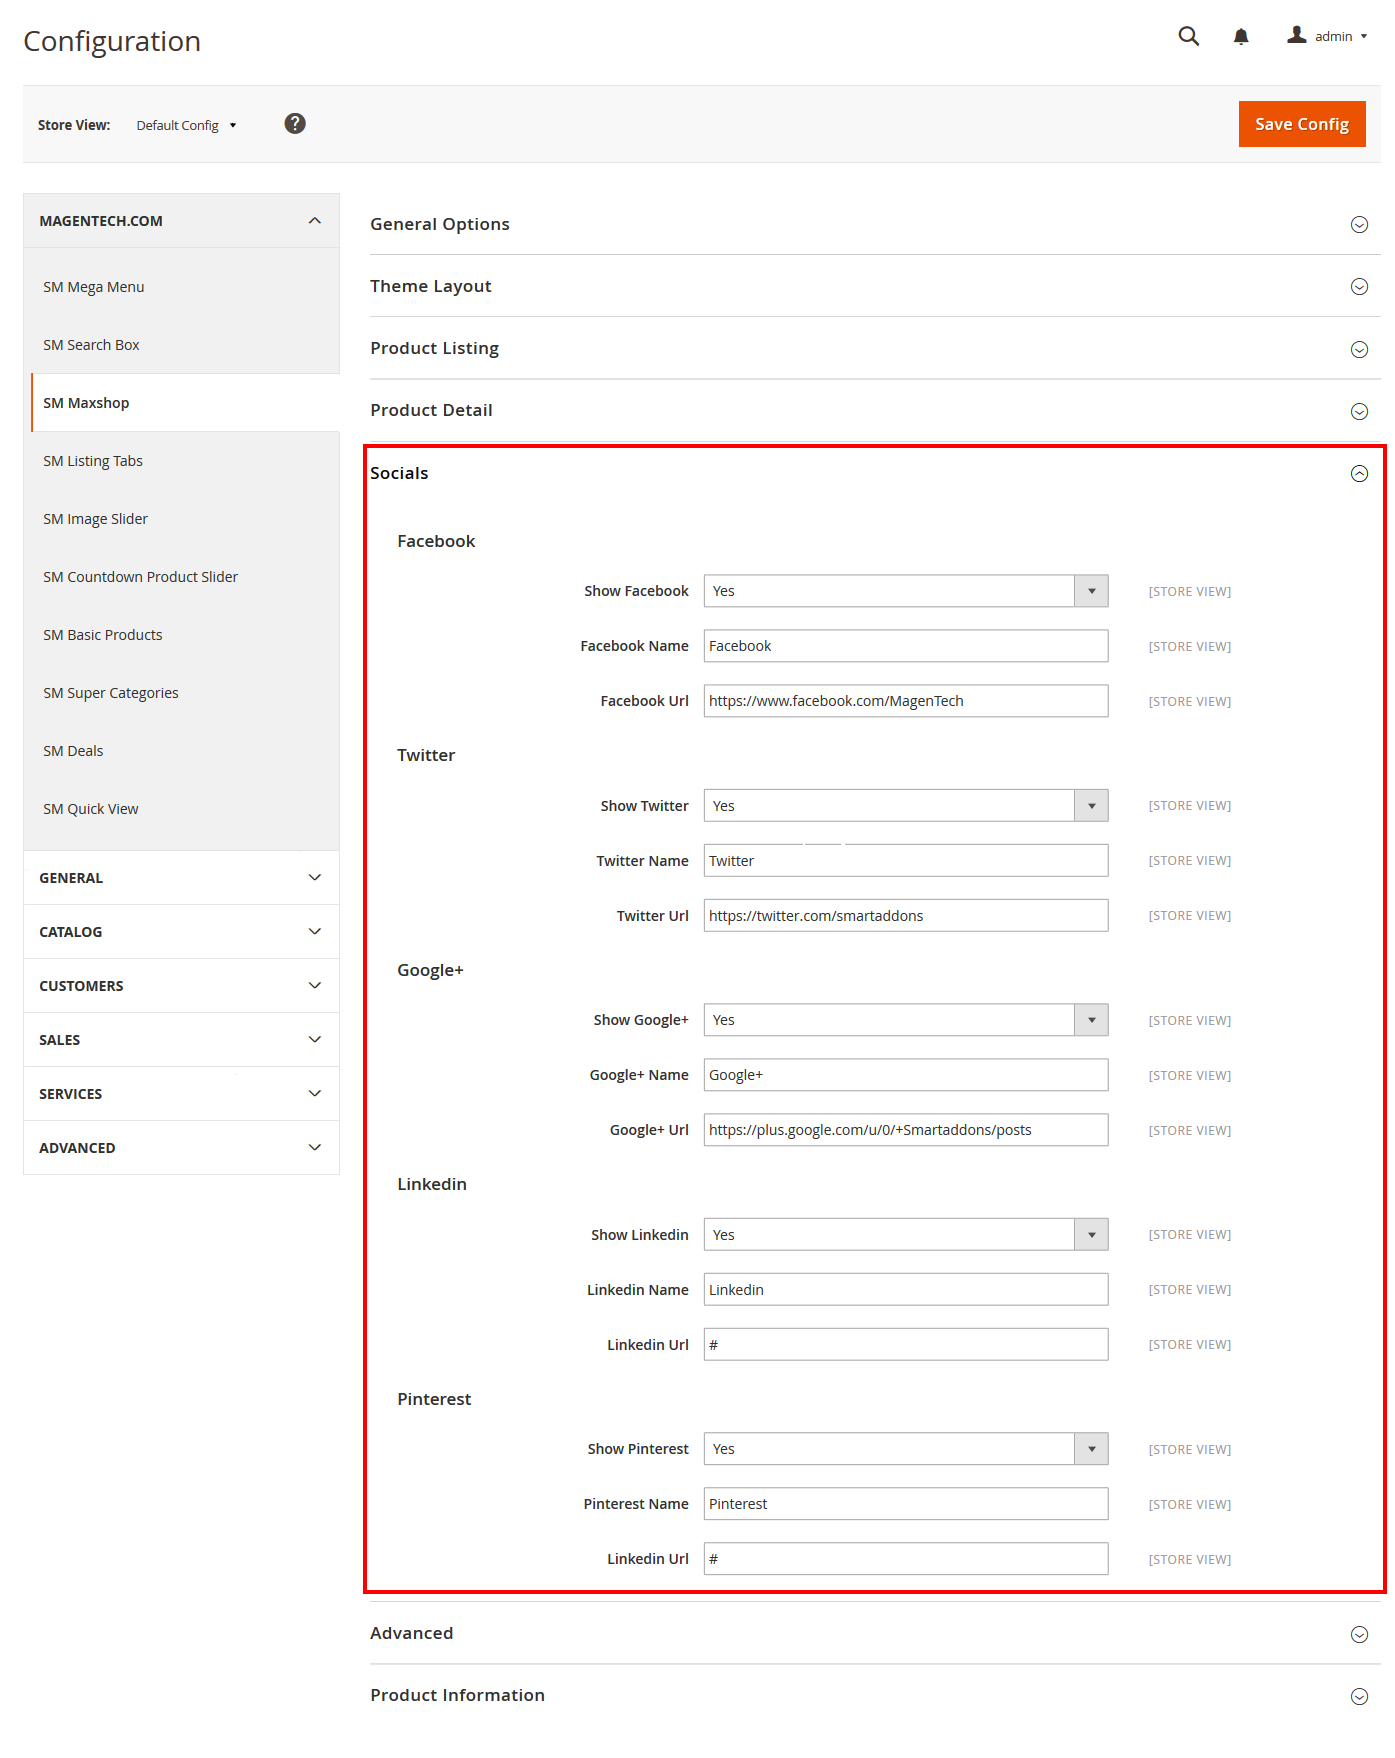Click [STORE VIEW] beside Pinterest Name
This screenshot has height=1758, width=1395.
1190,1505
